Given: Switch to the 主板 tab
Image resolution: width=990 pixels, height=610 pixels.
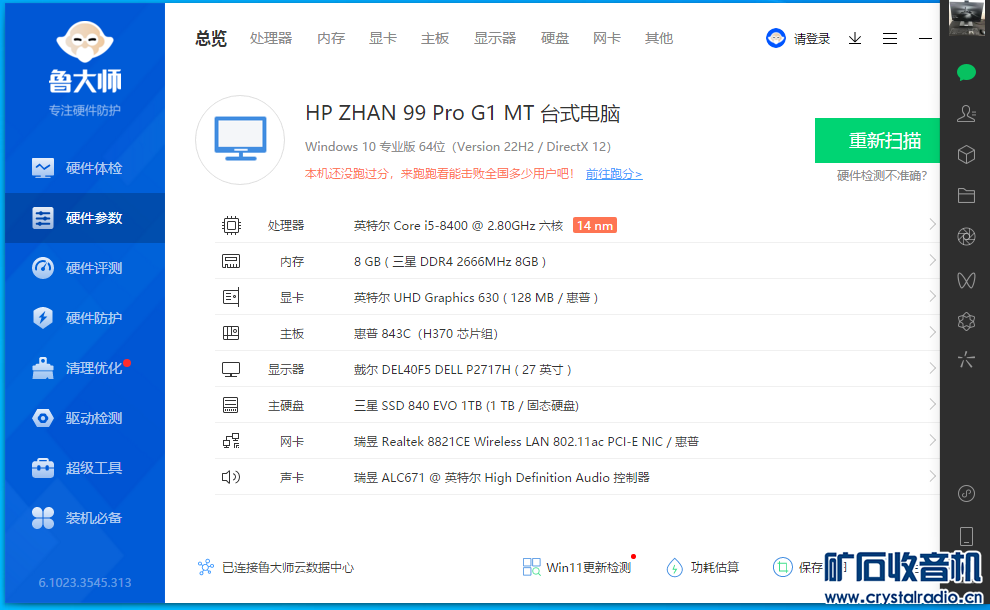Looking at the screenshot, I should tap(435, 39).
